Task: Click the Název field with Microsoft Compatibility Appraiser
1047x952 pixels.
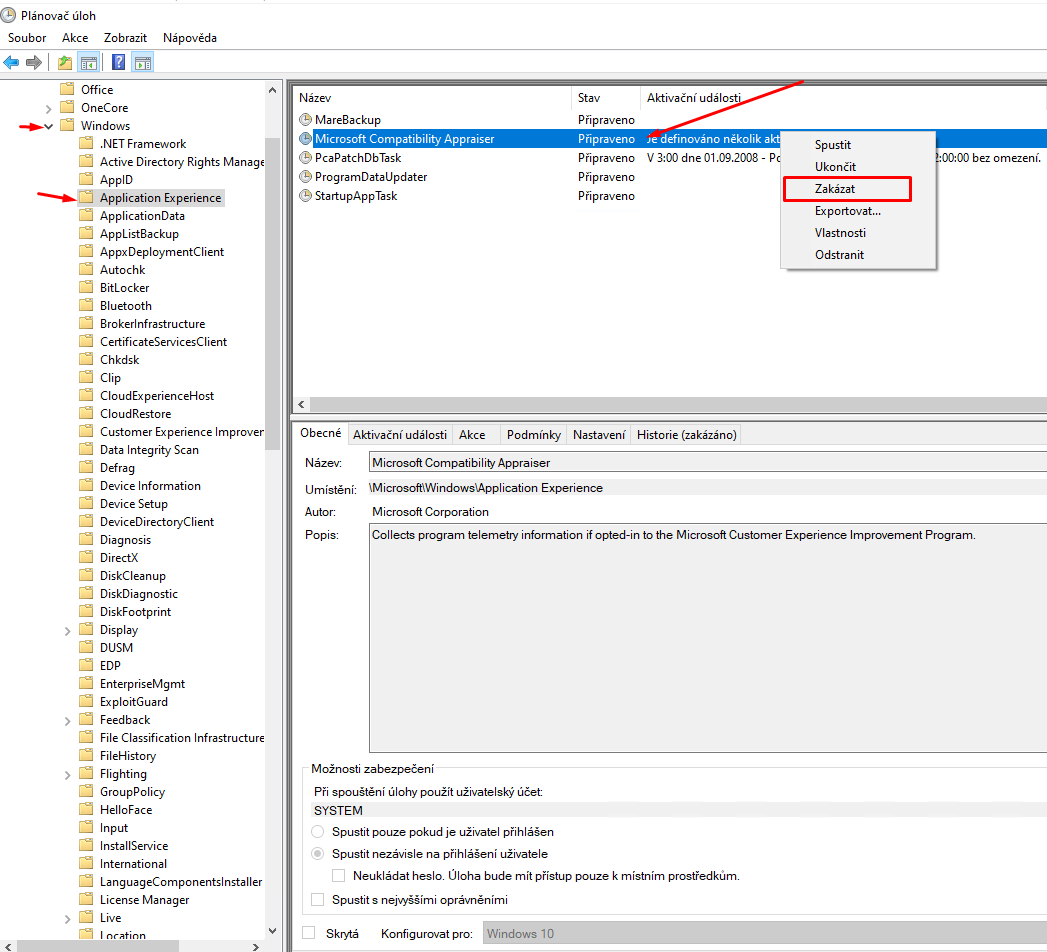Action: (x=708, y=463)
